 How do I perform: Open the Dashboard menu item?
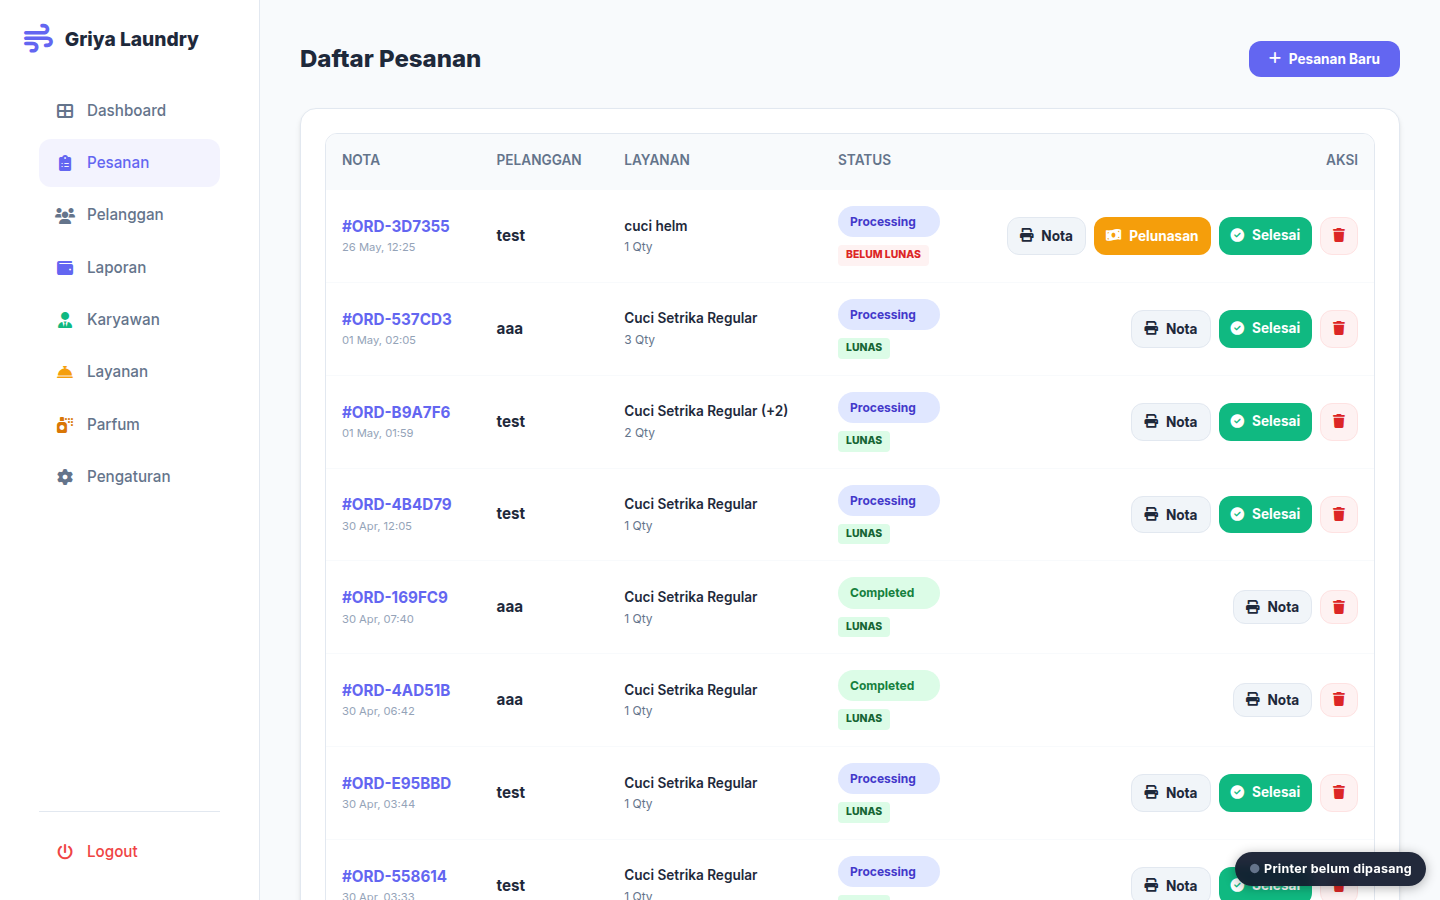129,111
